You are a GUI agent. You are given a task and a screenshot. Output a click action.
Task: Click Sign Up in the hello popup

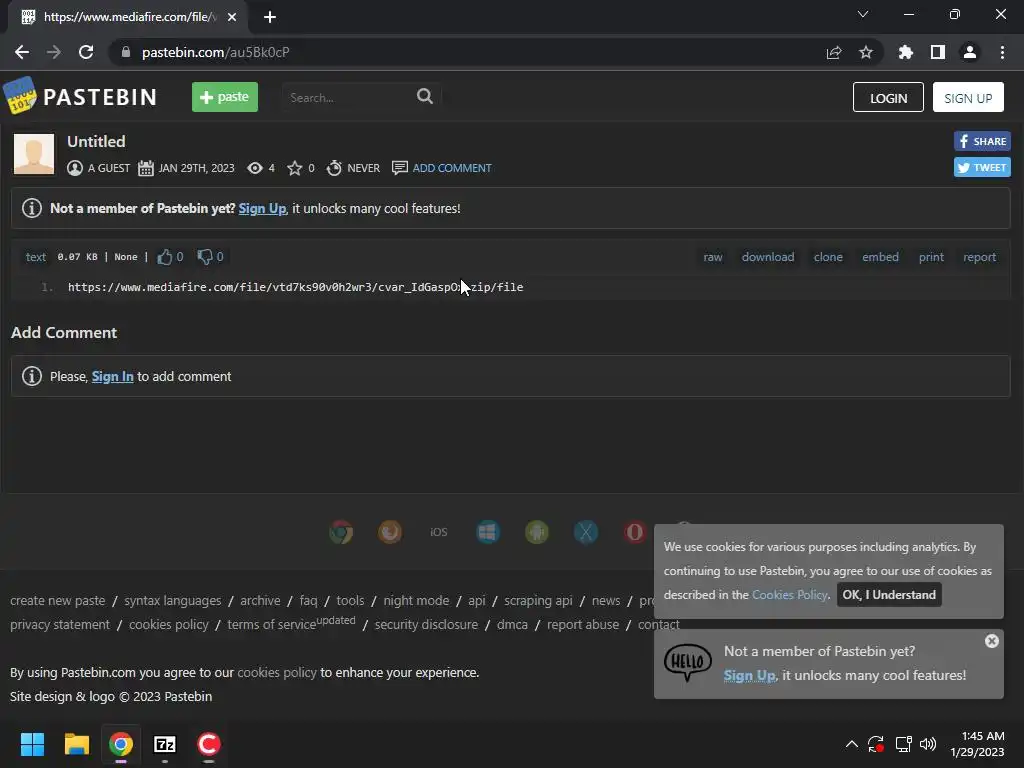(x=749, y=675)
